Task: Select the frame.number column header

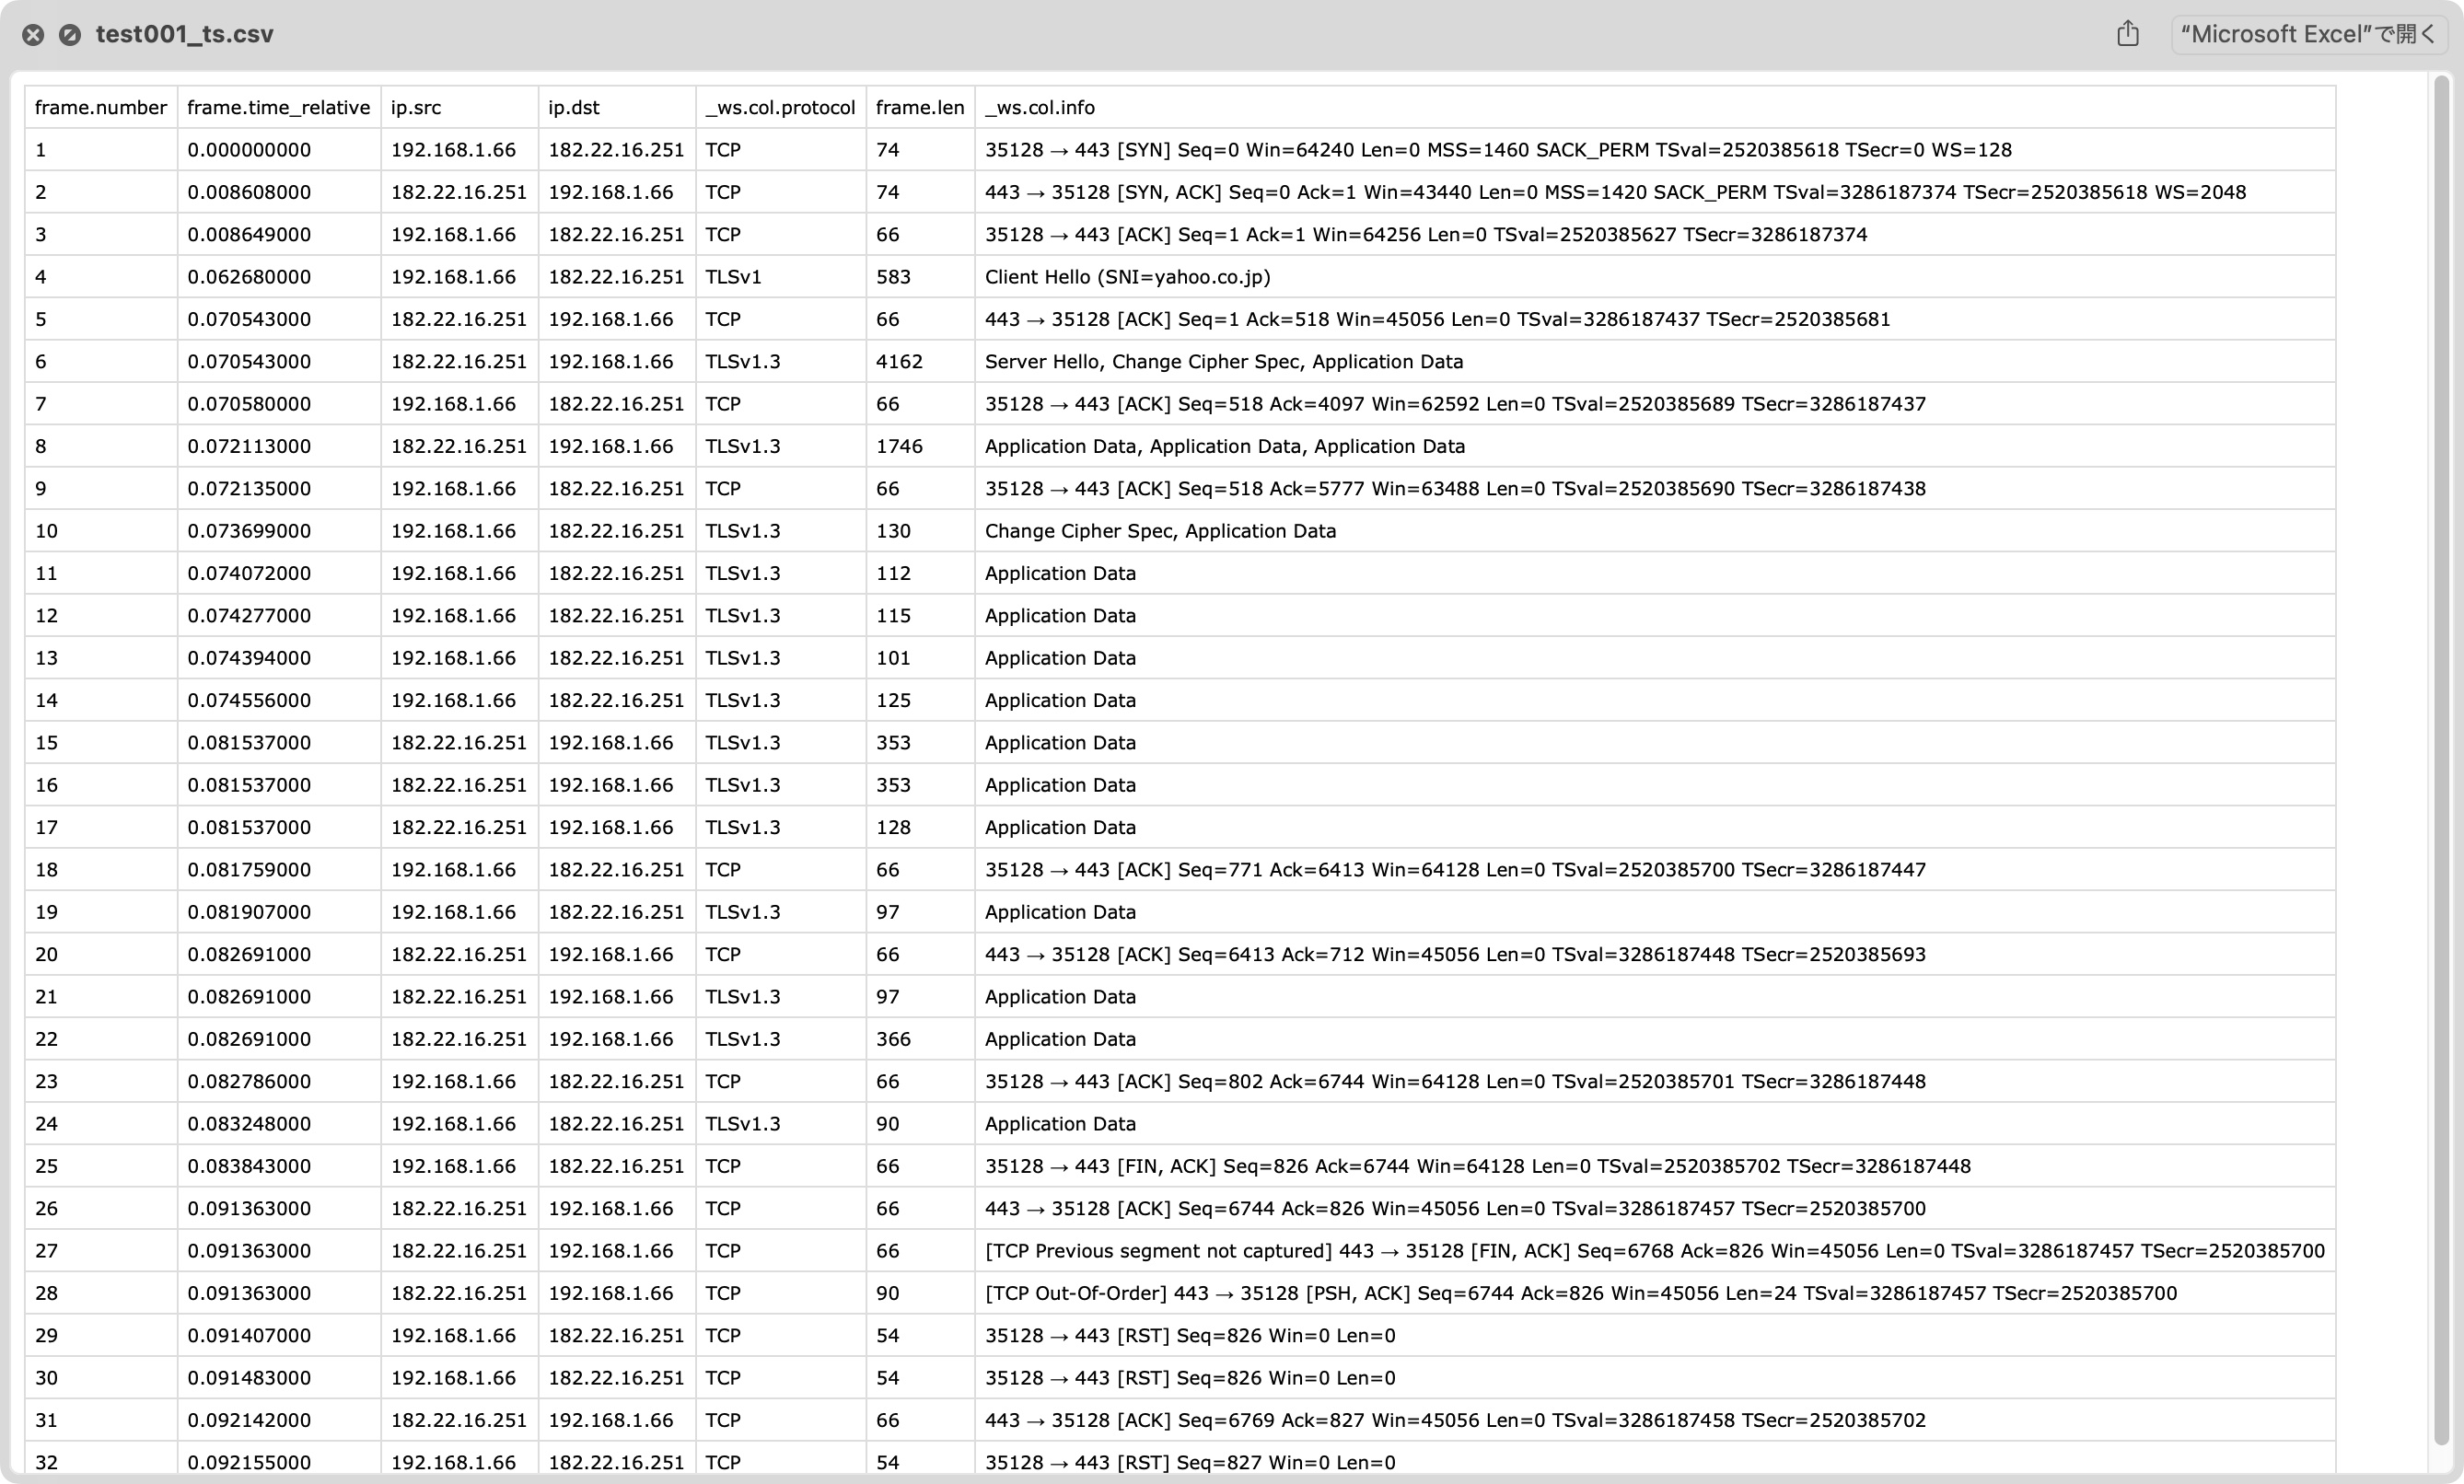Action: tap(100, 107)
